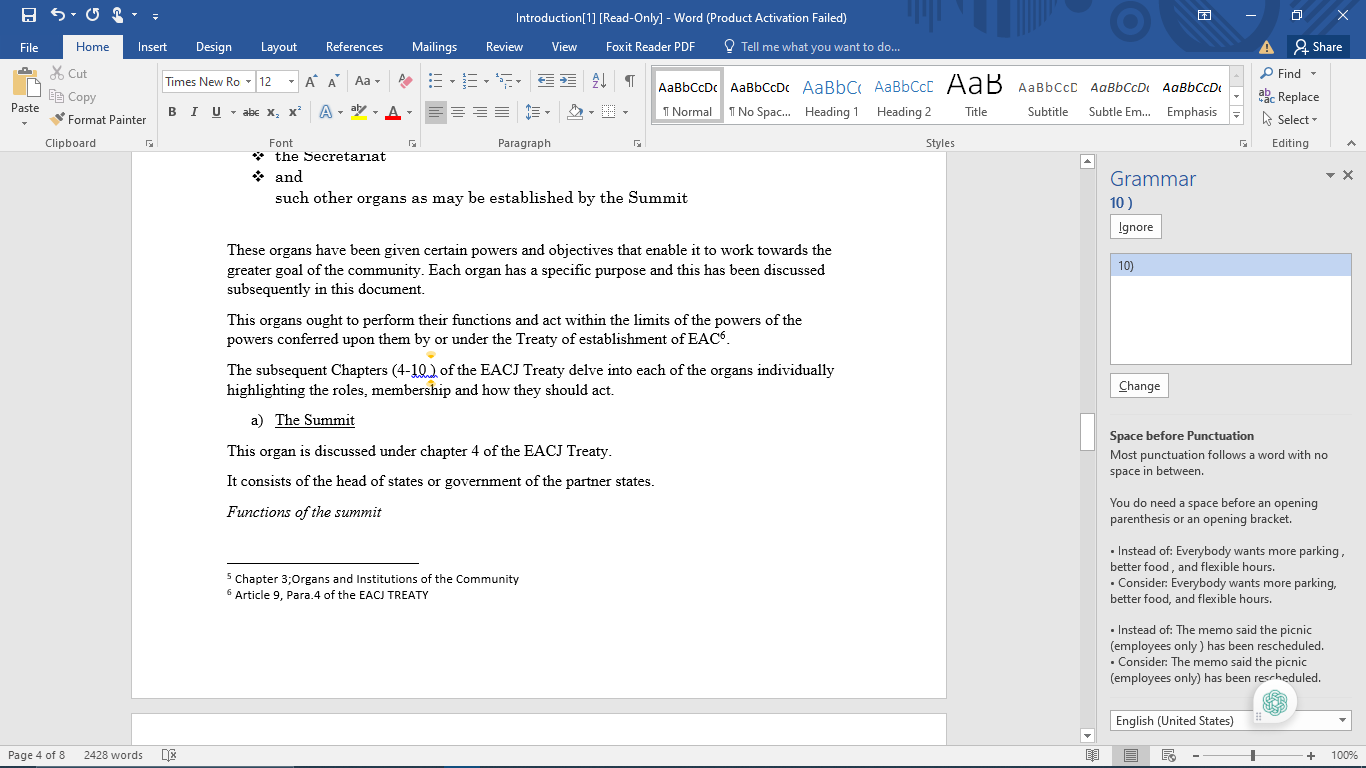The height and width of the screenshot is (768, 1366).
Task: Toggle Italic text formatting
Action: coord(194,112)
